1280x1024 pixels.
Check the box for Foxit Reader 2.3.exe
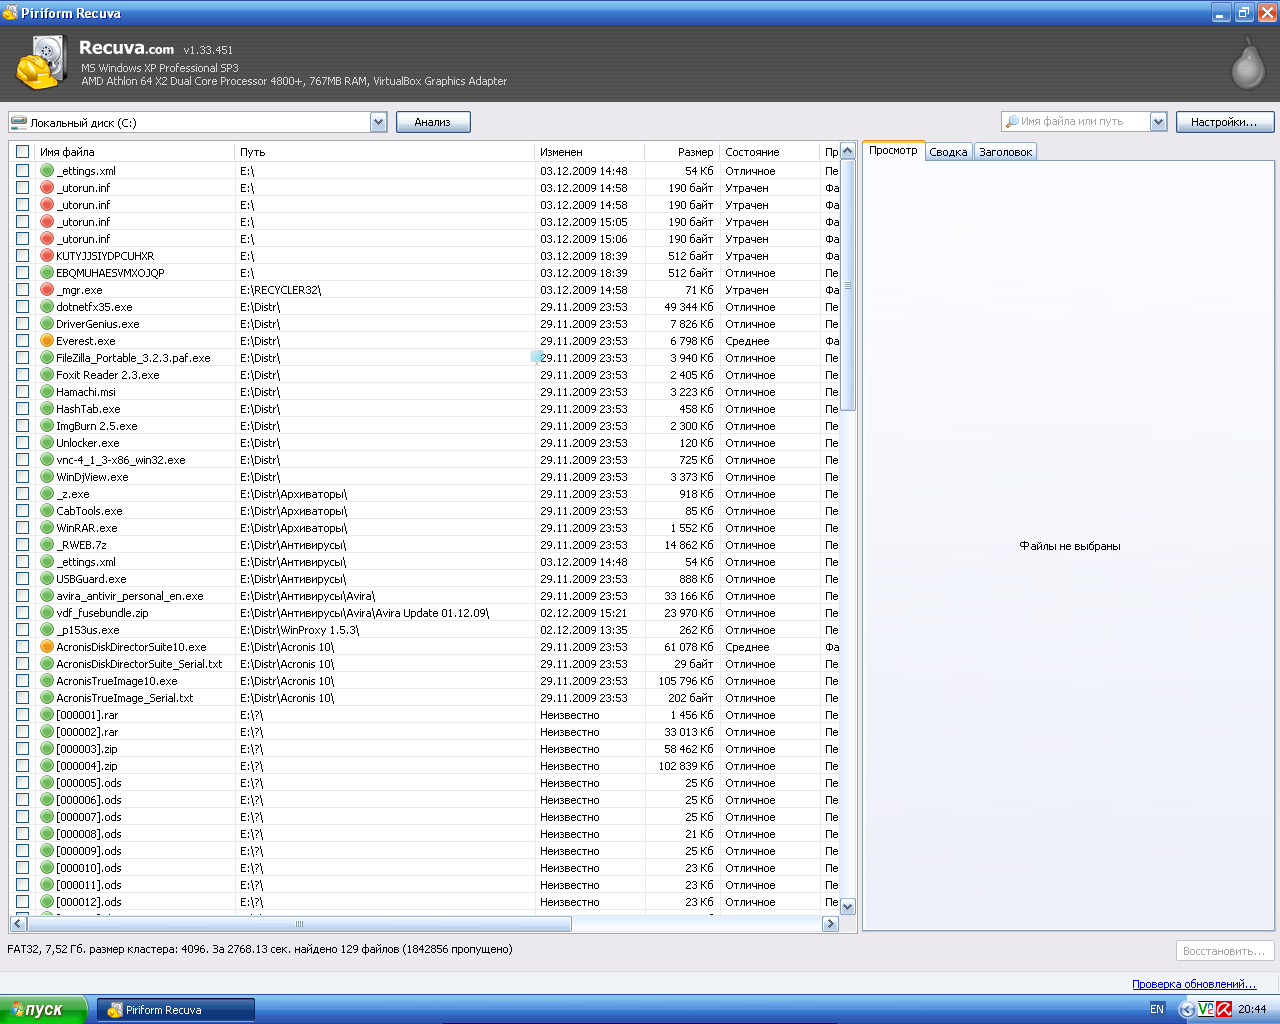pyautogui.click(x=22, y=375)
